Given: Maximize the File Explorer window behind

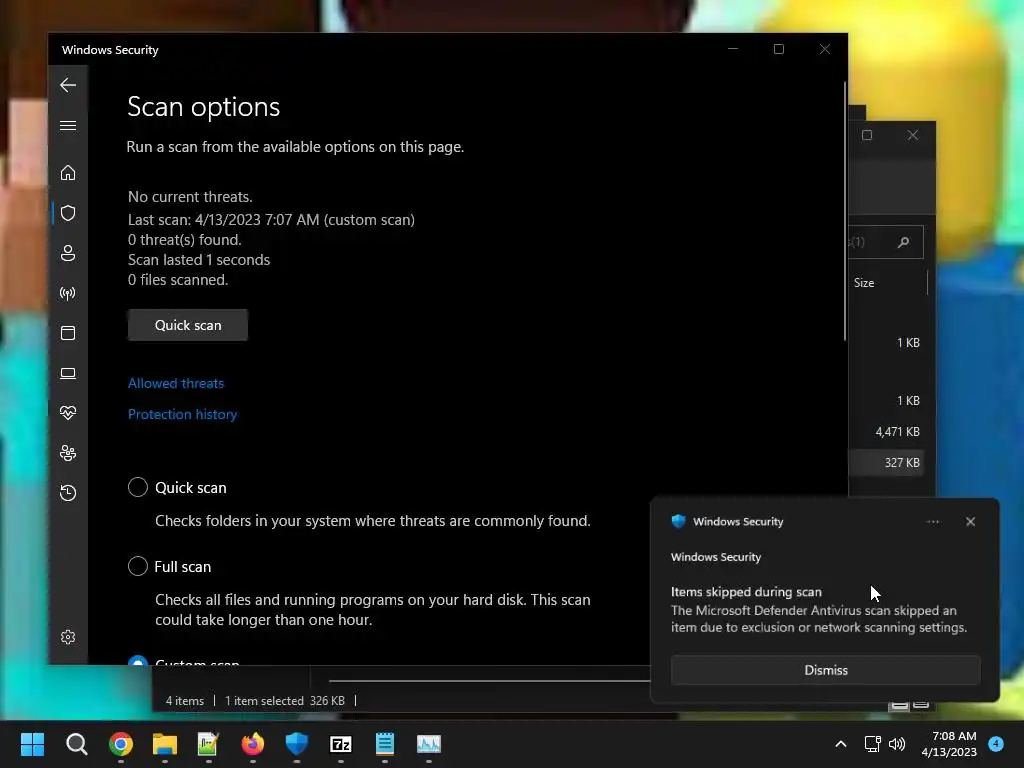Looking at the screenshot, I should click(867, 135).
